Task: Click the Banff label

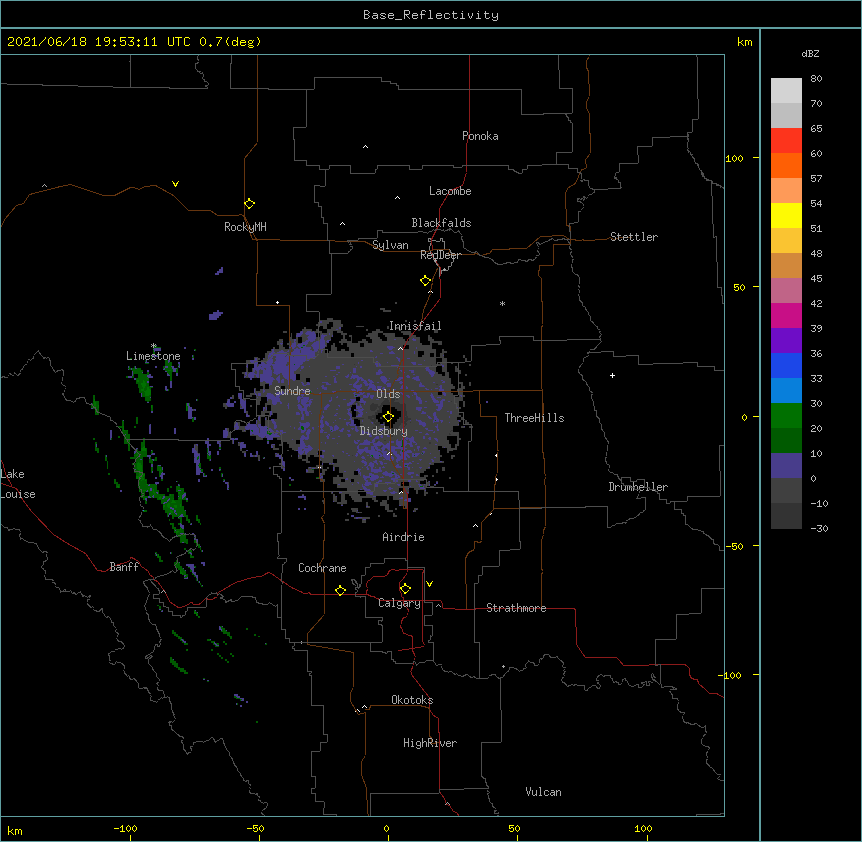Action: [x=124, y=567]
